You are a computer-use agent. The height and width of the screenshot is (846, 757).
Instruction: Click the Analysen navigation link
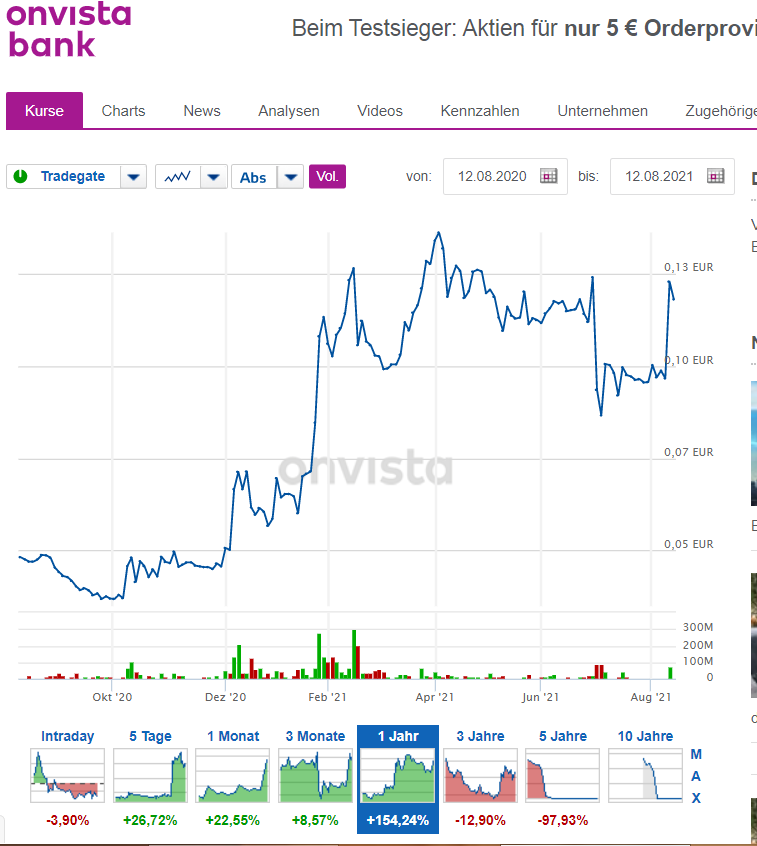tap(289, 111)
